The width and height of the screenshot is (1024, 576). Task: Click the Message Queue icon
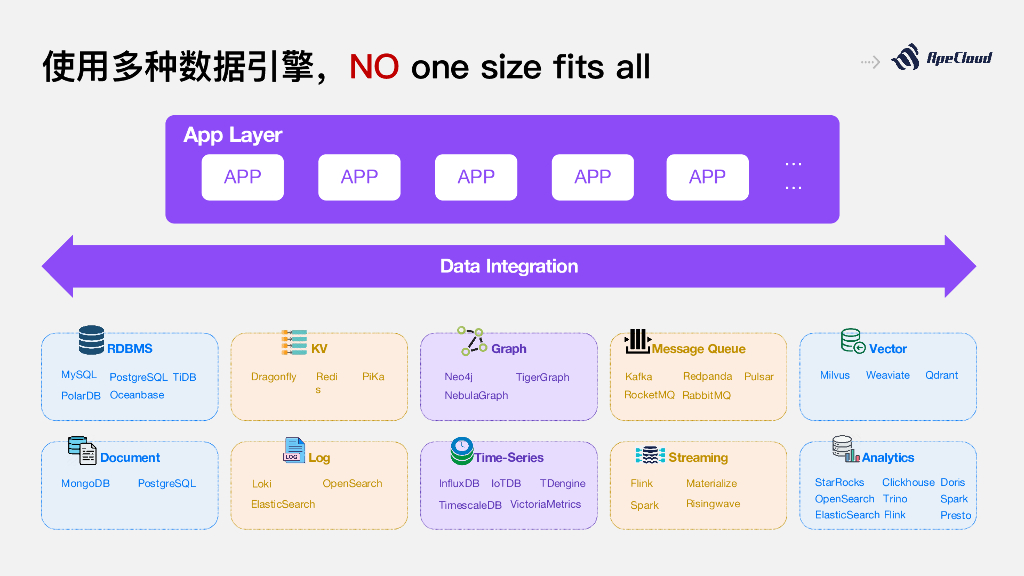pyautogui.click(x=637, y=341)
